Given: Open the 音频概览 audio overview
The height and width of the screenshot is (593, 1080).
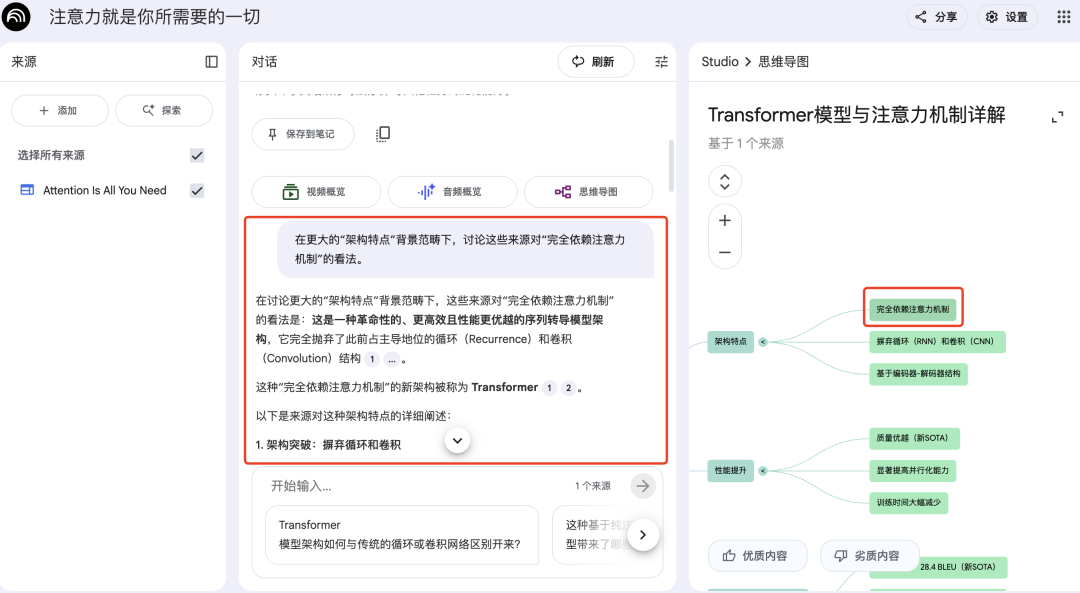Looking at the screenshot, I should coord(452,191).
